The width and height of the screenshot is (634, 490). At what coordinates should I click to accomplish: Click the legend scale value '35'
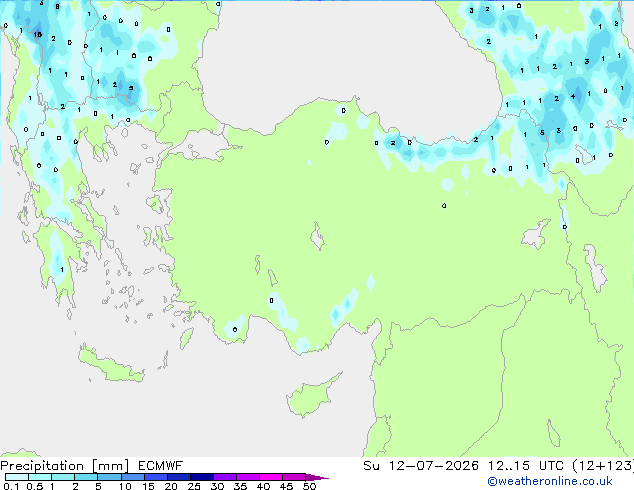pos(240,486)
